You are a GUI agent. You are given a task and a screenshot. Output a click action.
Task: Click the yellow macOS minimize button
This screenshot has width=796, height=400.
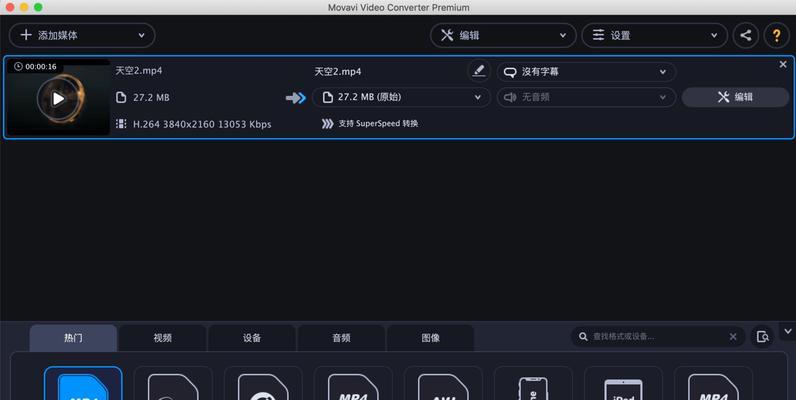coord(24,8)
